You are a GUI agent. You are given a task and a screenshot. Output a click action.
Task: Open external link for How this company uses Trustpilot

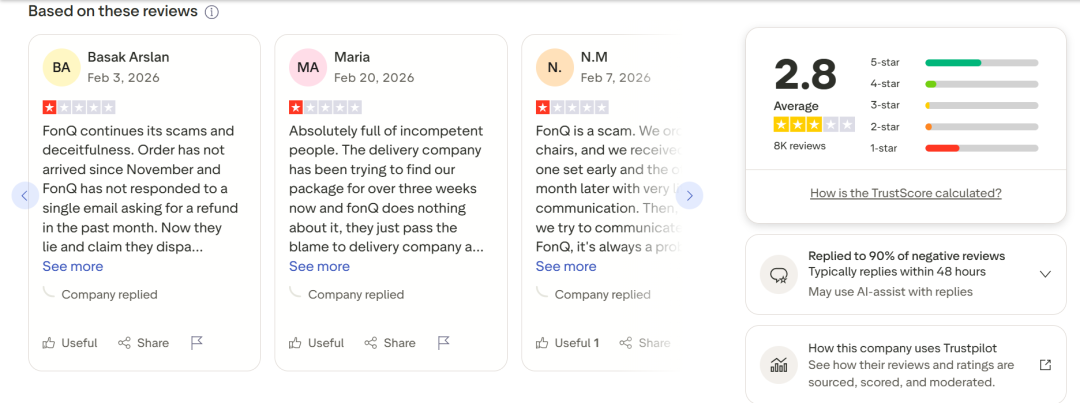coord(1045,365)
